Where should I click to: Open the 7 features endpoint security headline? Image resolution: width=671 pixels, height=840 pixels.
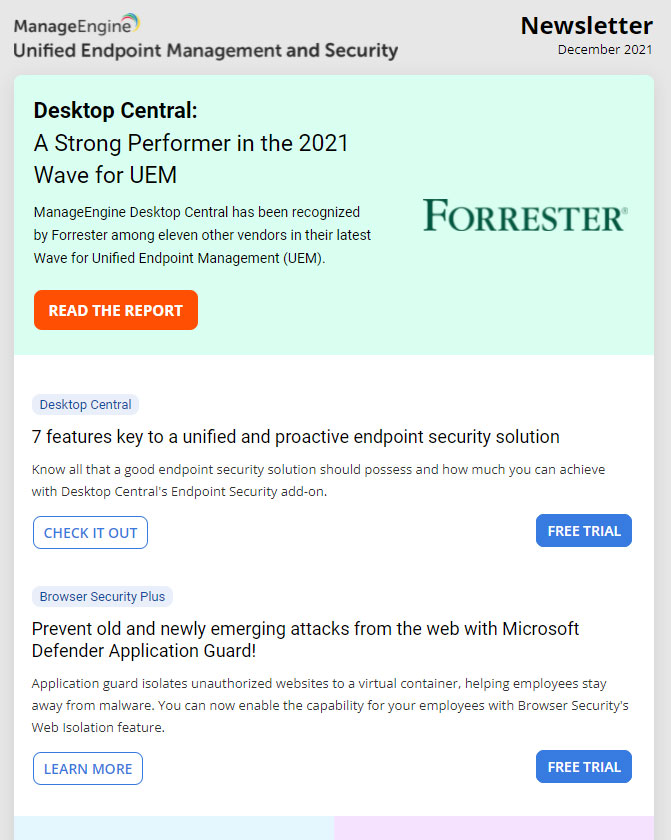[x=296, y=437]
